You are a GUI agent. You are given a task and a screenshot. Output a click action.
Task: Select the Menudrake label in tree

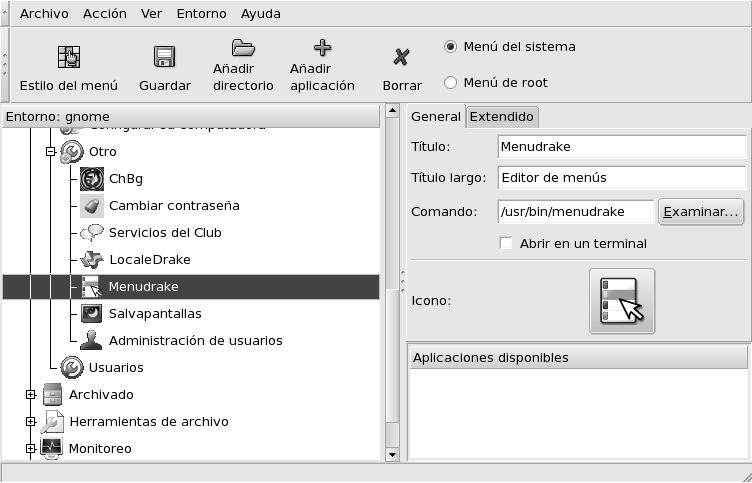click(x=143, y=287)
